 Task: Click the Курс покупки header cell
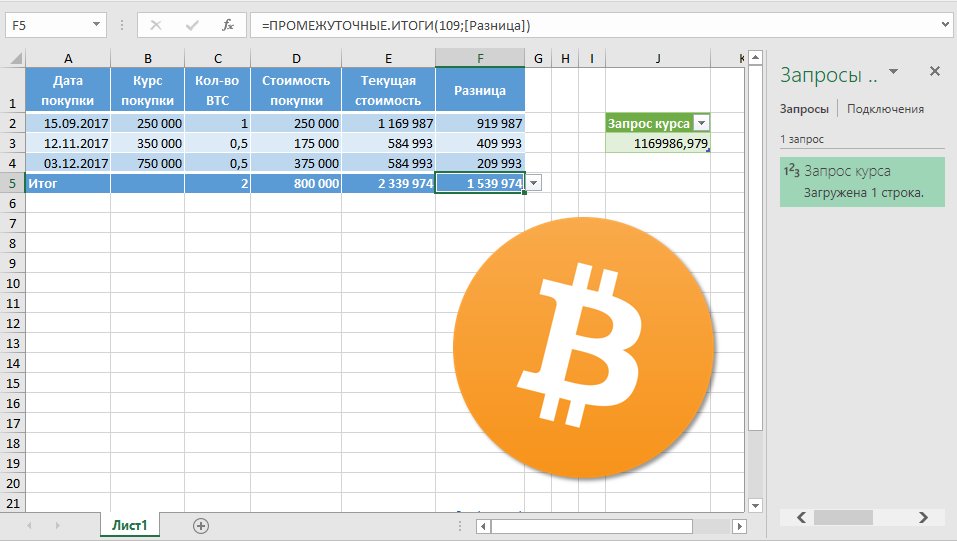(148, 90)
